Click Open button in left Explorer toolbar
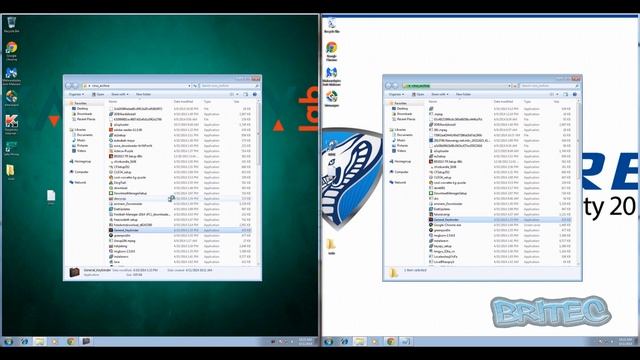Screen dimensions: 640x360 (x=98, y=94)
